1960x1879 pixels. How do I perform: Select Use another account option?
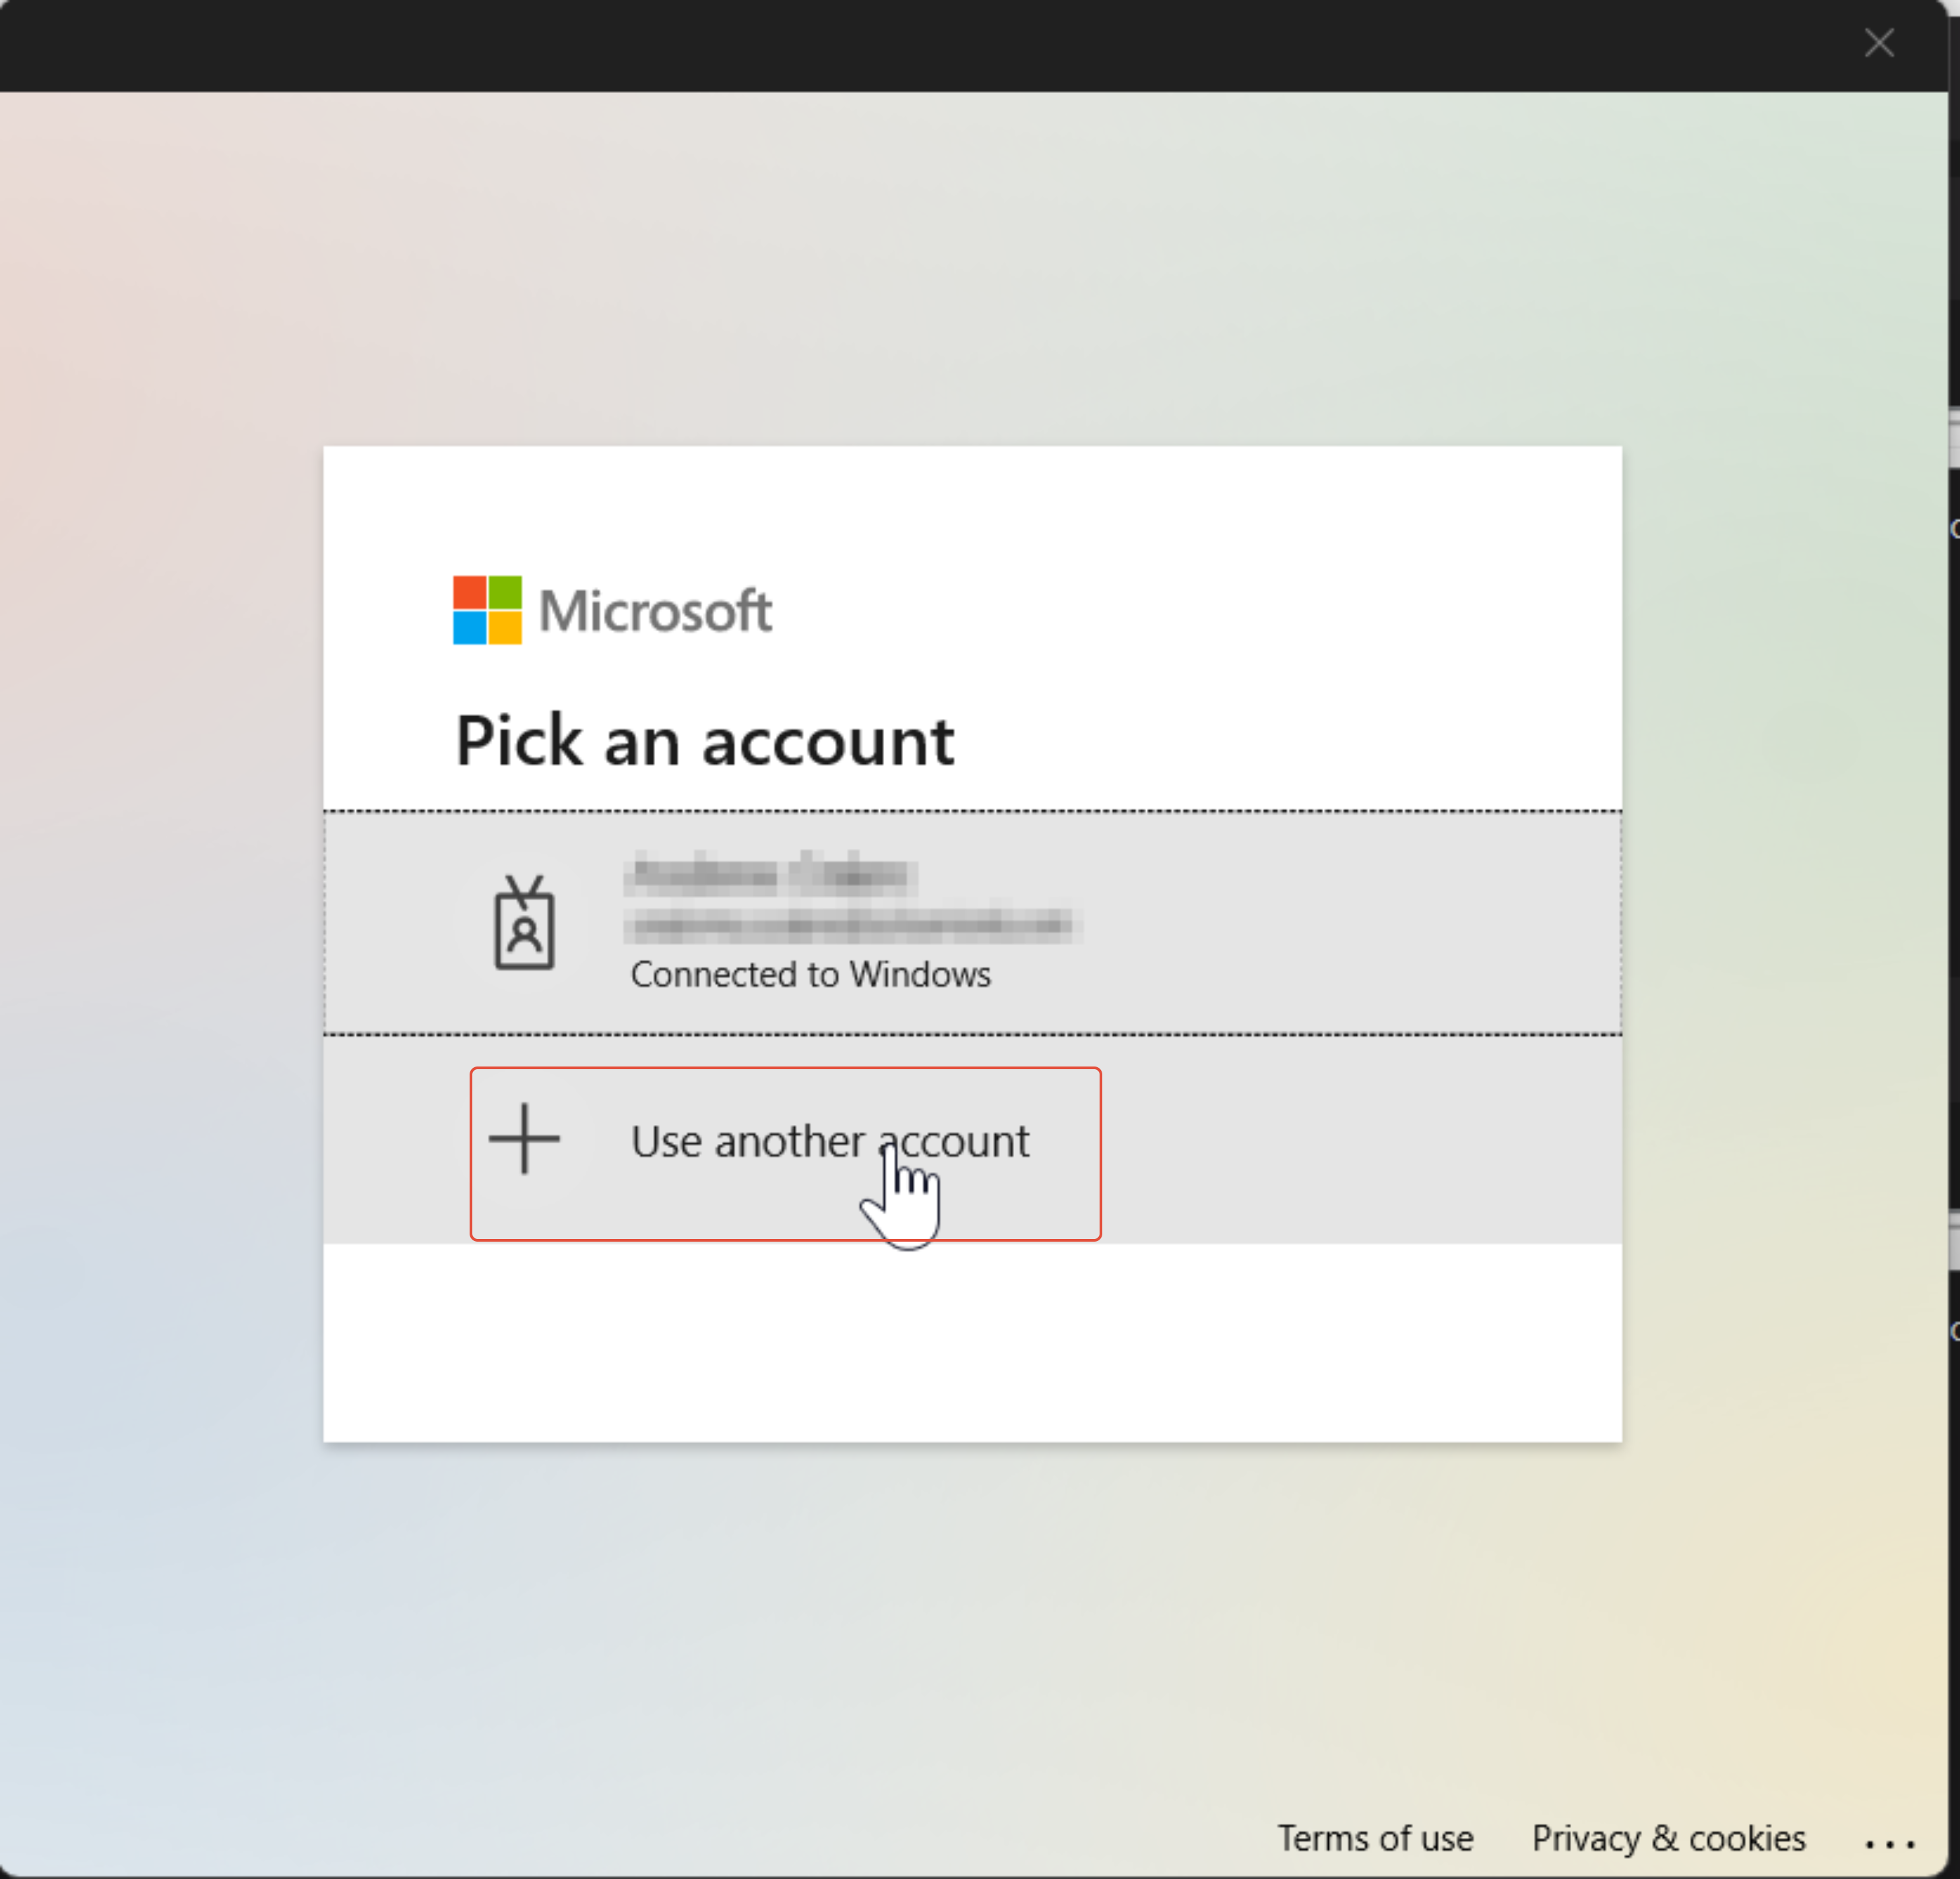point(829,1140)
